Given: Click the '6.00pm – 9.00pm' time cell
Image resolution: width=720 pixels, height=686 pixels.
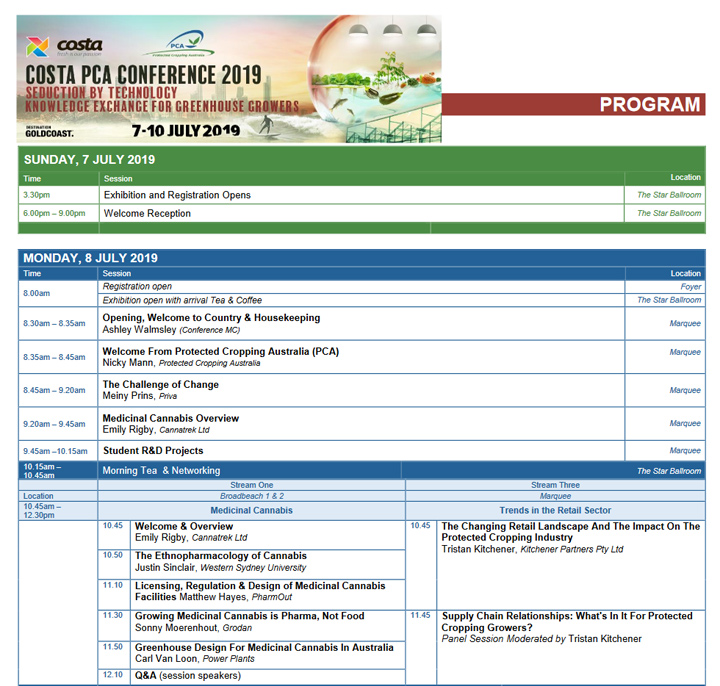Looking at the screenshot, I should click(58, 214).
